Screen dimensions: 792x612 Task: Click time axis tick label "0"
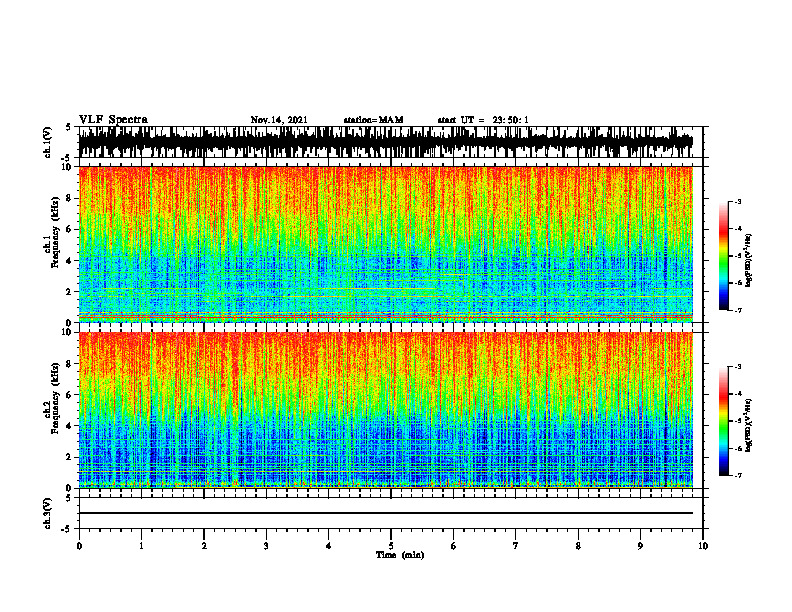[x=79, y=546]
